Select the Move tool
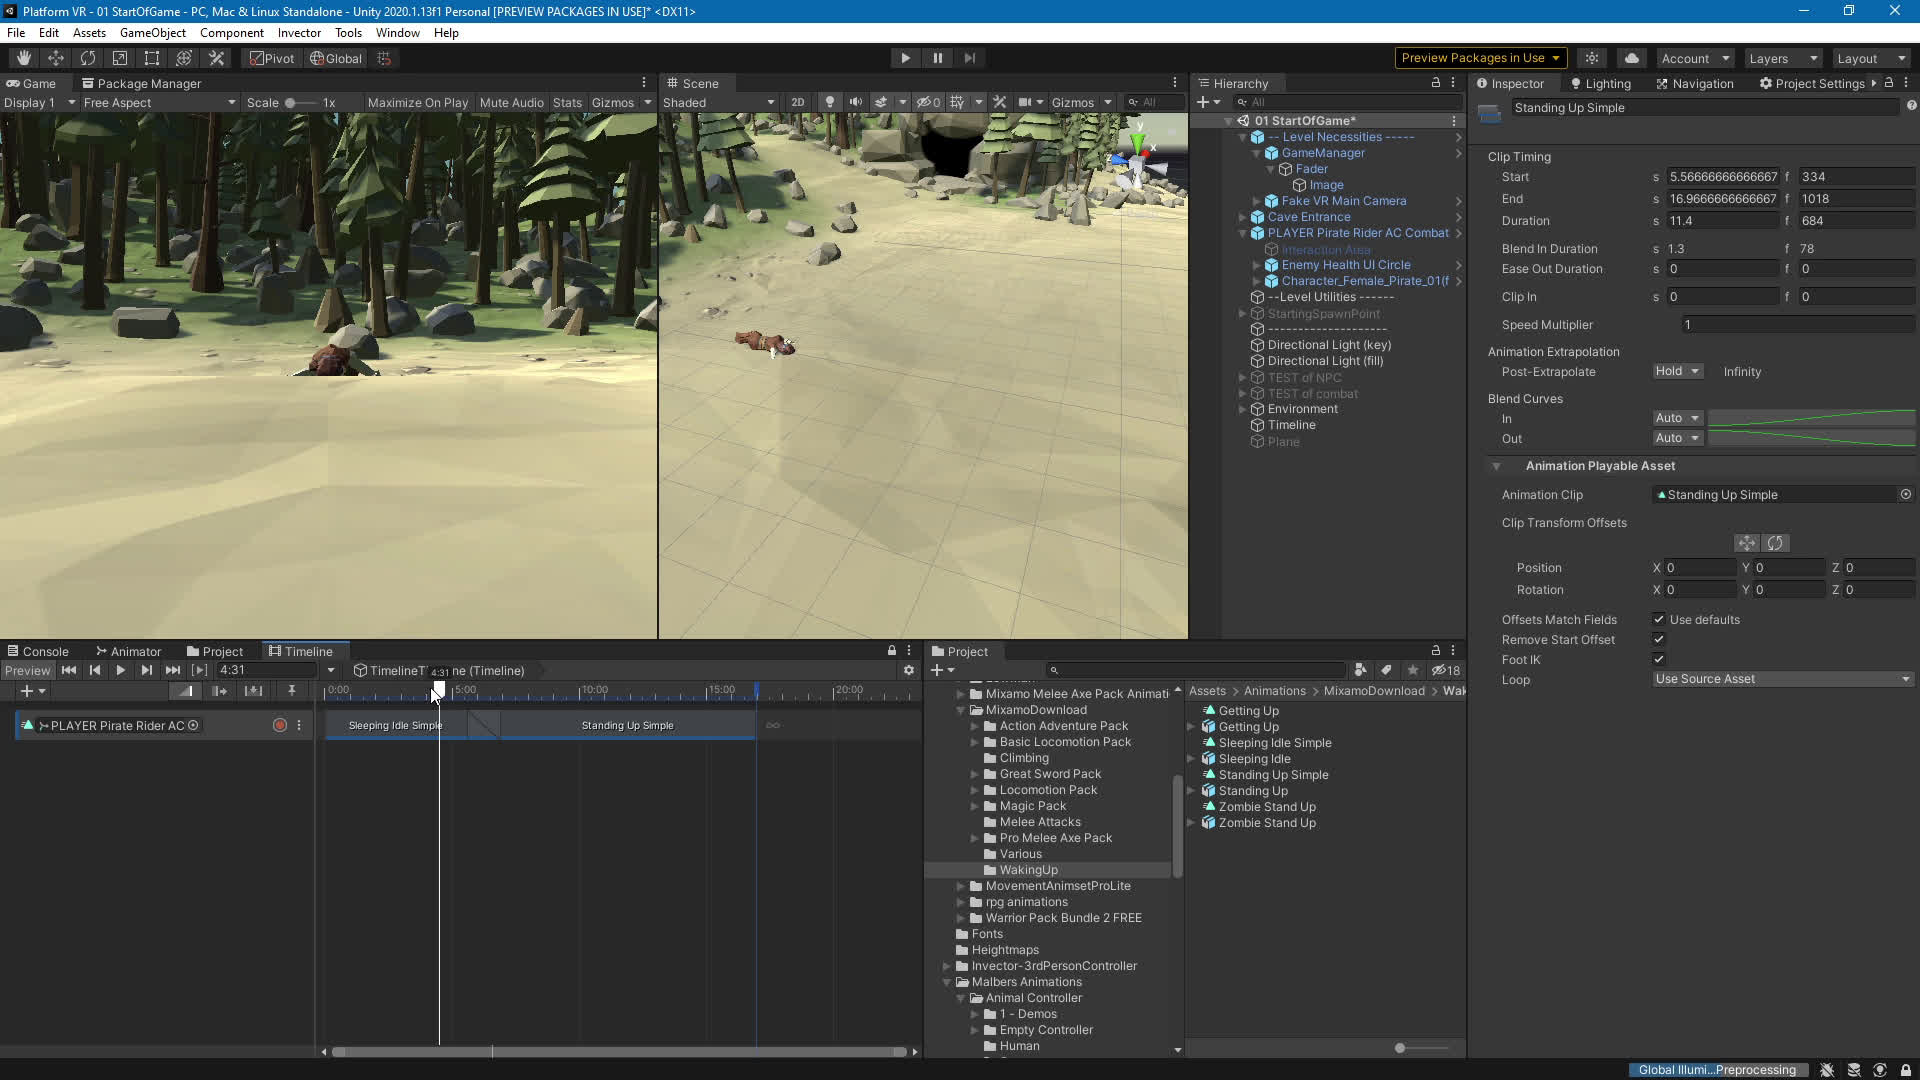This screenshot has height=1080, width=1920. click(x=56, y=58)
